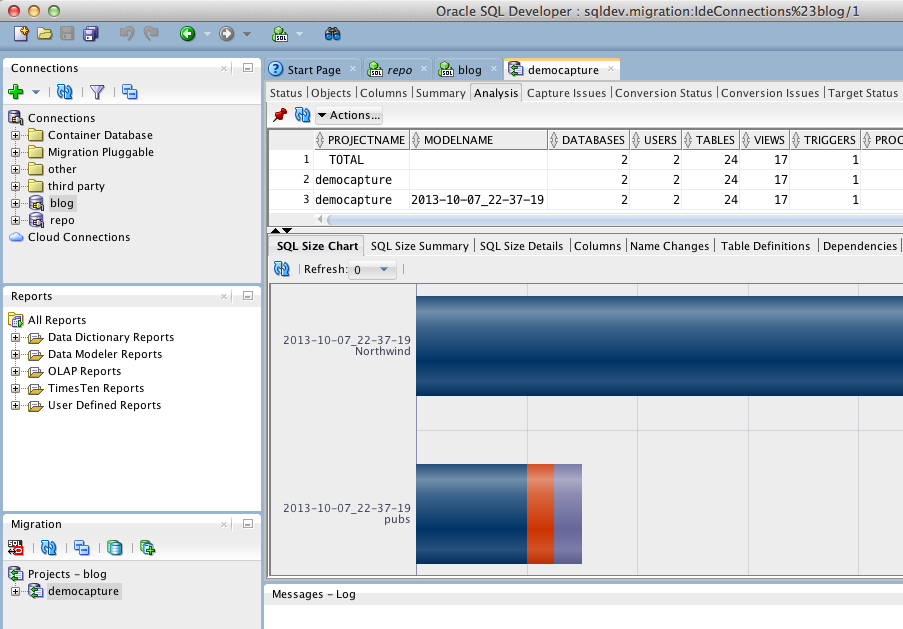Click the SQL migrate icon in Migration panel
The width and height of the screenshot is (903, 629).
click(16, 547)
